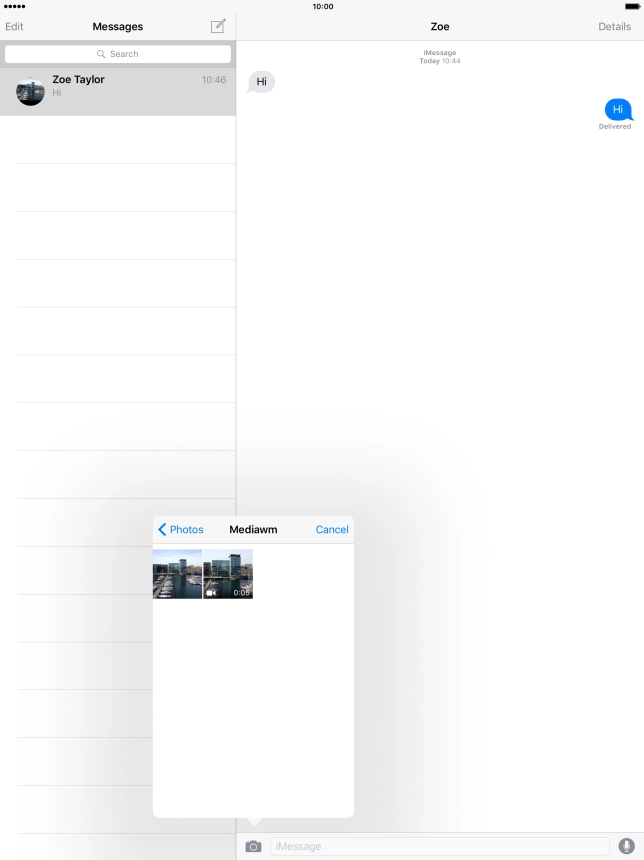This screenshot has width=644, height=860.
Task: Tap Zoe Taylor's contact avatar
Action: (x=30, y=91)
